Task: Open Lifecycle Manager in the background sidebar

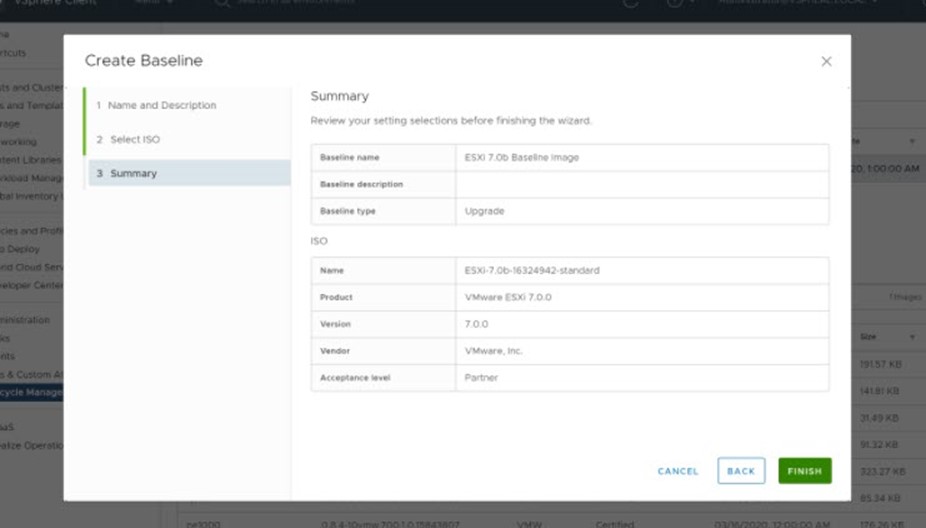Action: pyautogui.click(x=31, y=392)
